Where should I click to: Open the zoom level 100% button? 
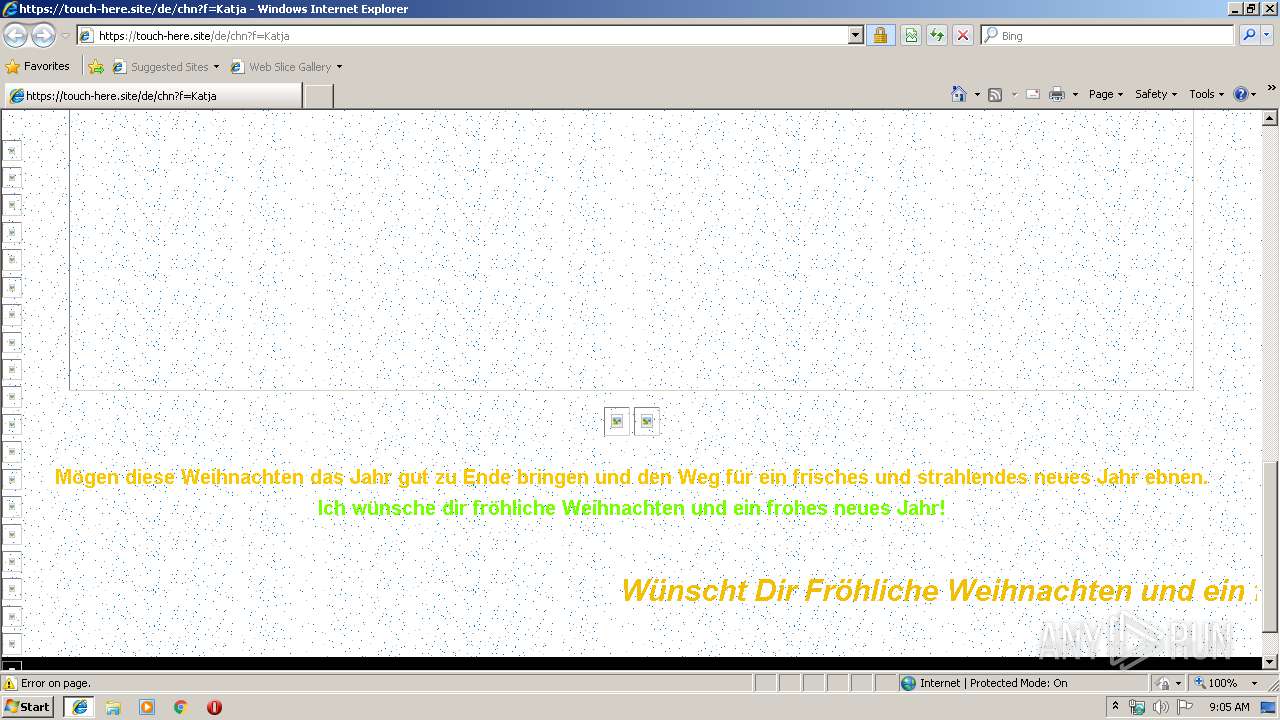1215,683
